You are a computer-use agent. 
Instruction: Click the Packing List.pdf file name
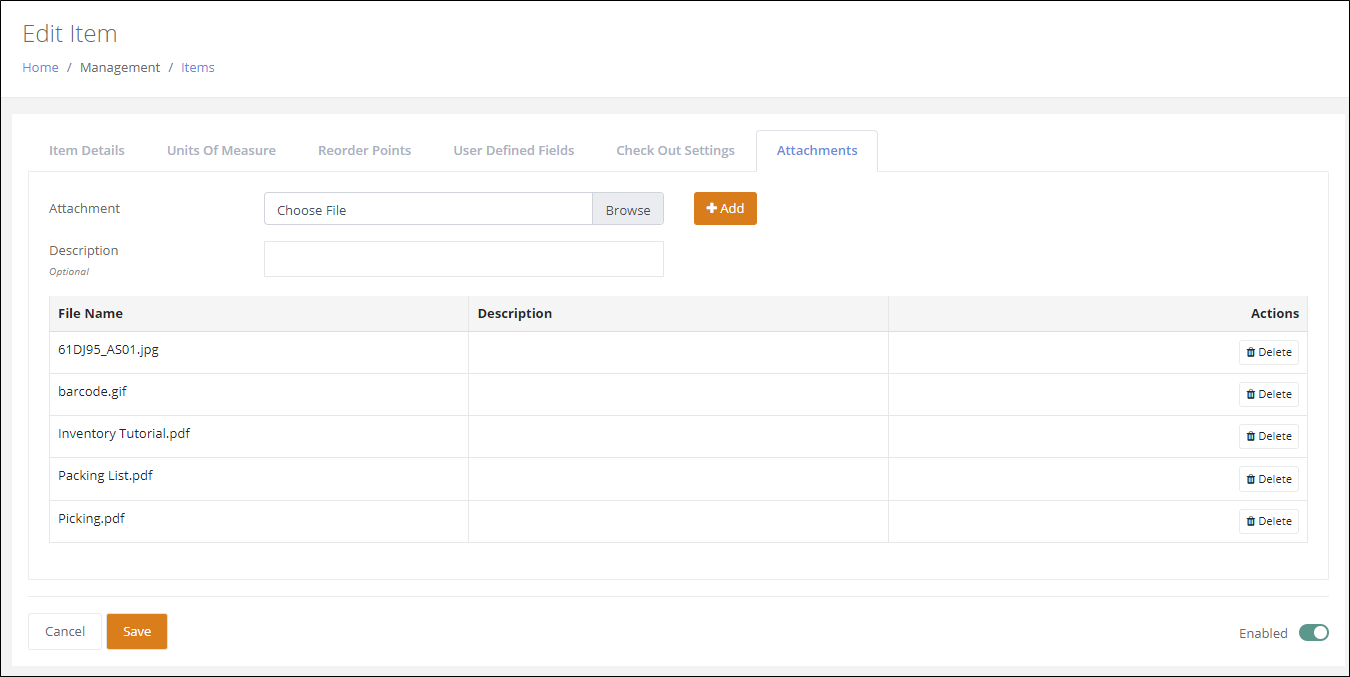point(105,476)
